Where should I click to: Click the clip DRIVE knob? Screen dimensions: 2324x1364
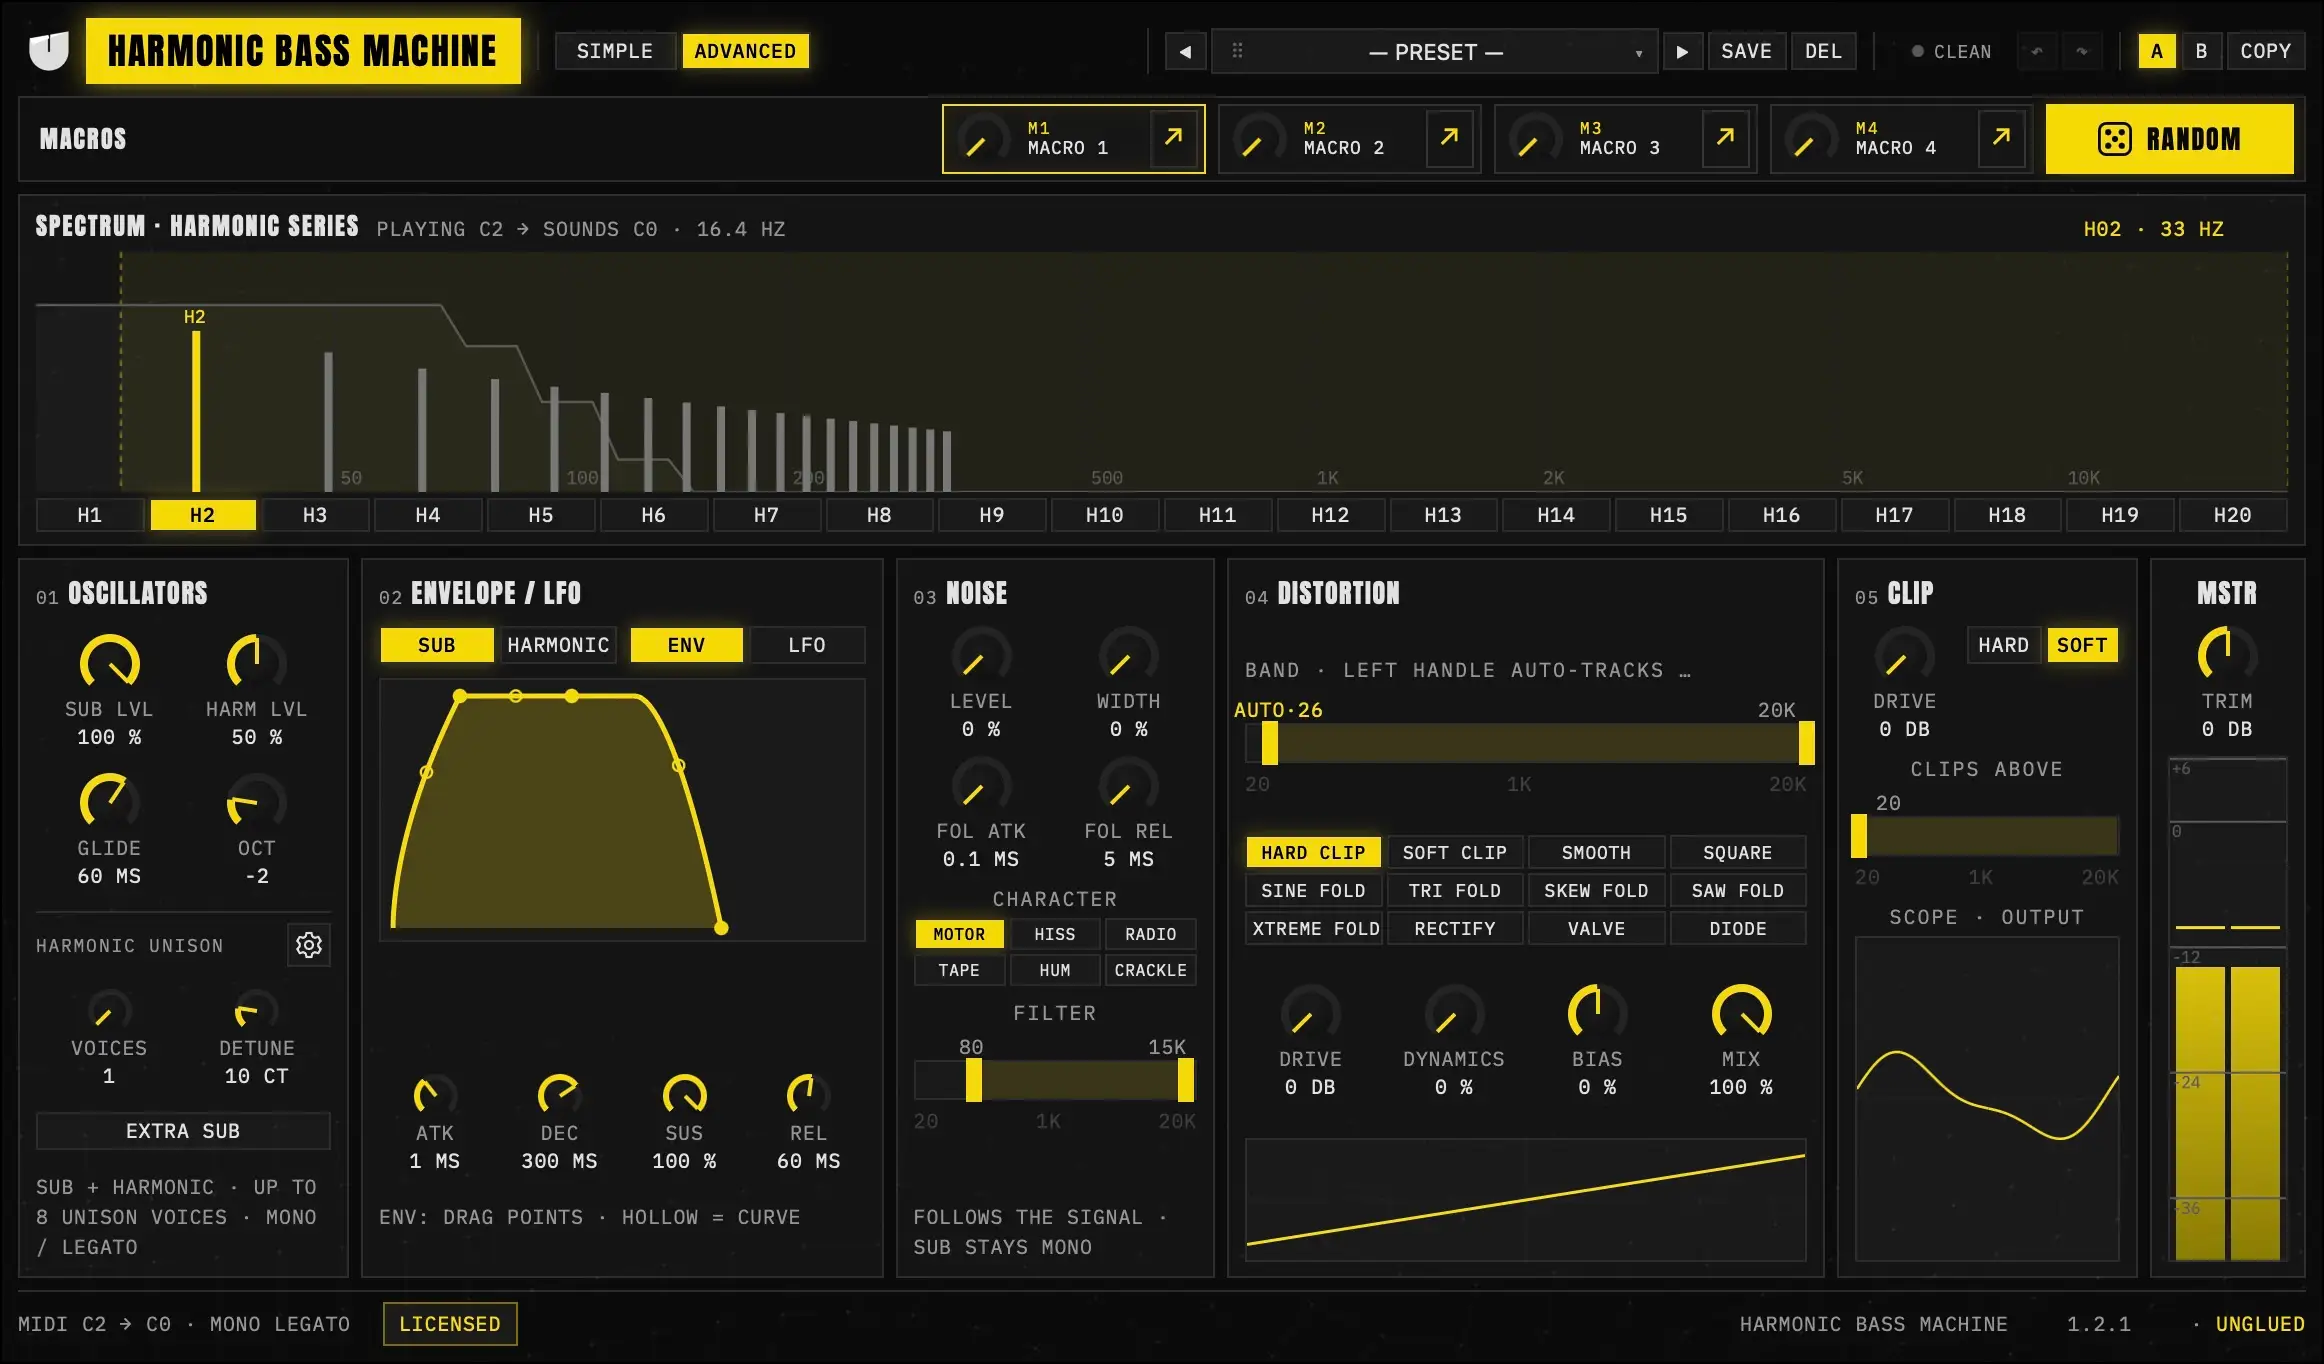1904,656
